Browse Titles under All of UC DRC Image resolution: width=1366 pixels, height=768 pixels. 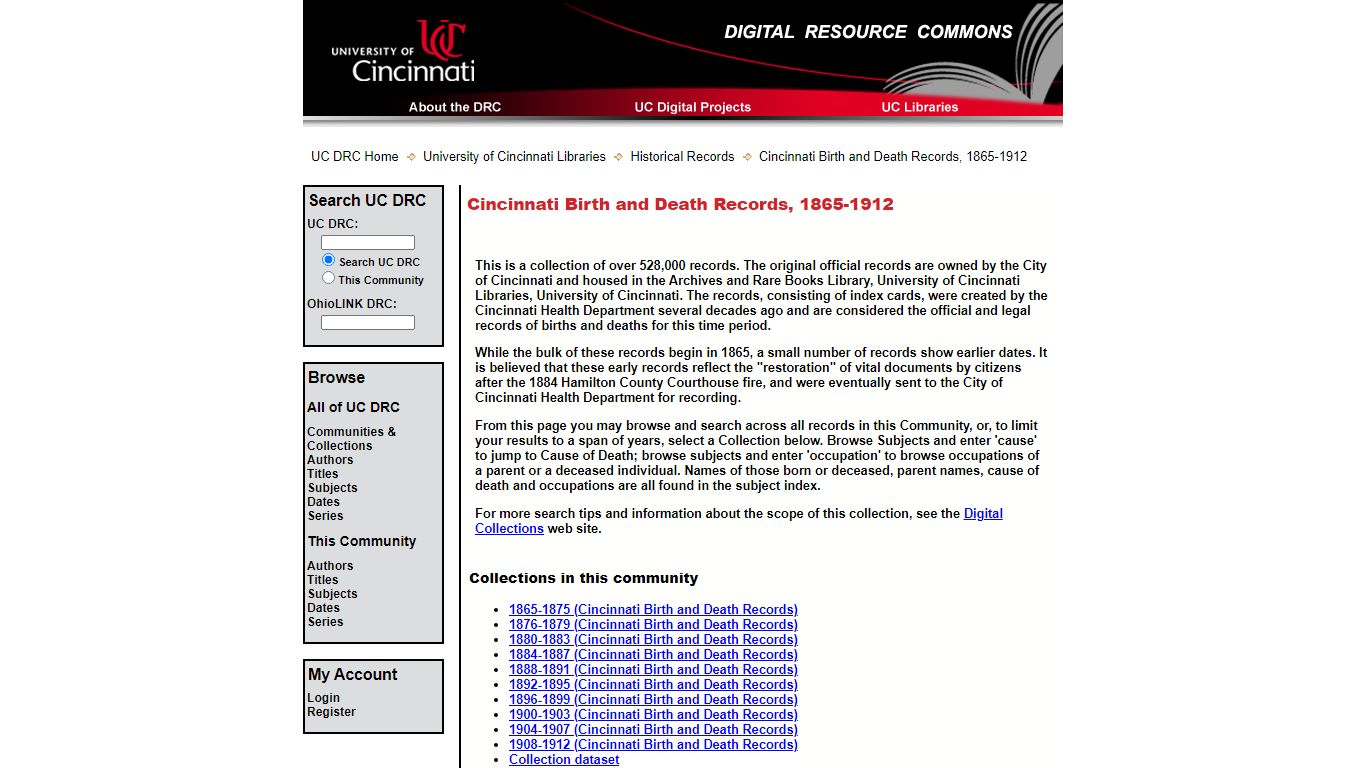[x=323, y=474]
